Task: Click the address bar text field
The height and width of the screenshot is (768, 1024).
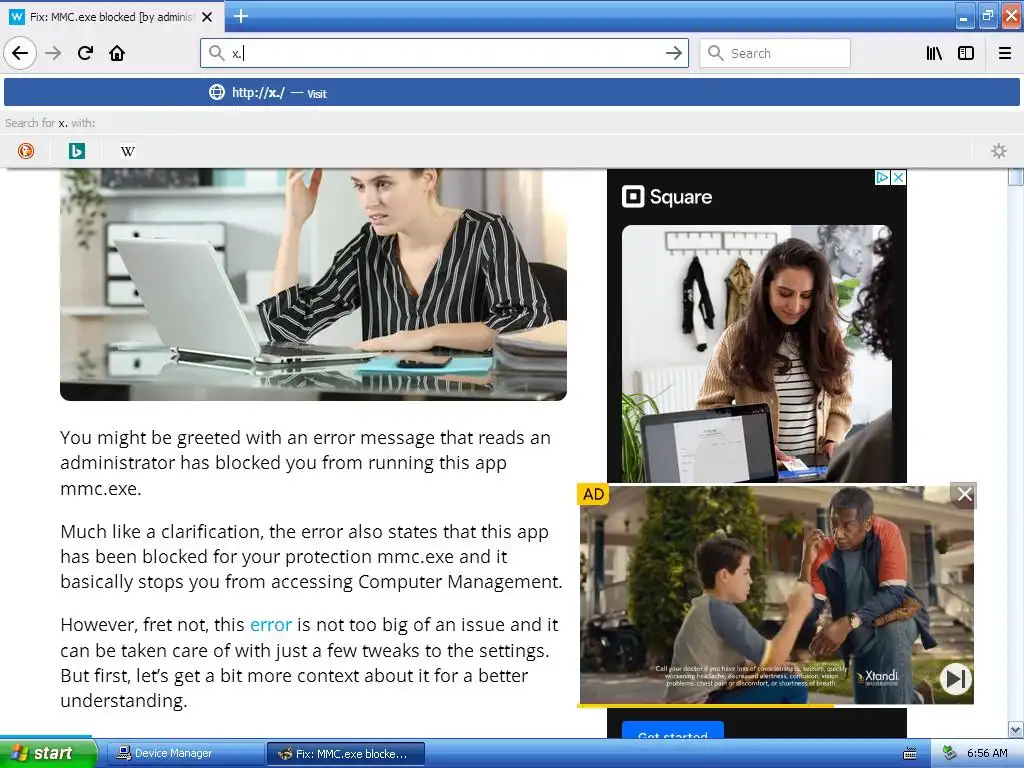Action: click(444, 53)
